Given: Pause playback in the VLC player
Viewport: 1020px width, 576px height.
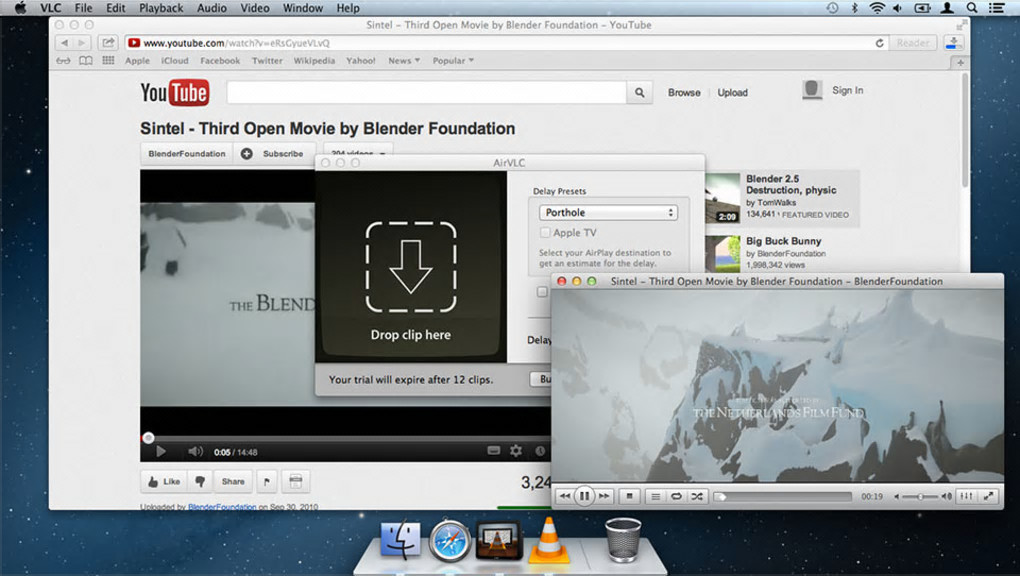Looking at the screenshot, I should click(x=584, y=496).
